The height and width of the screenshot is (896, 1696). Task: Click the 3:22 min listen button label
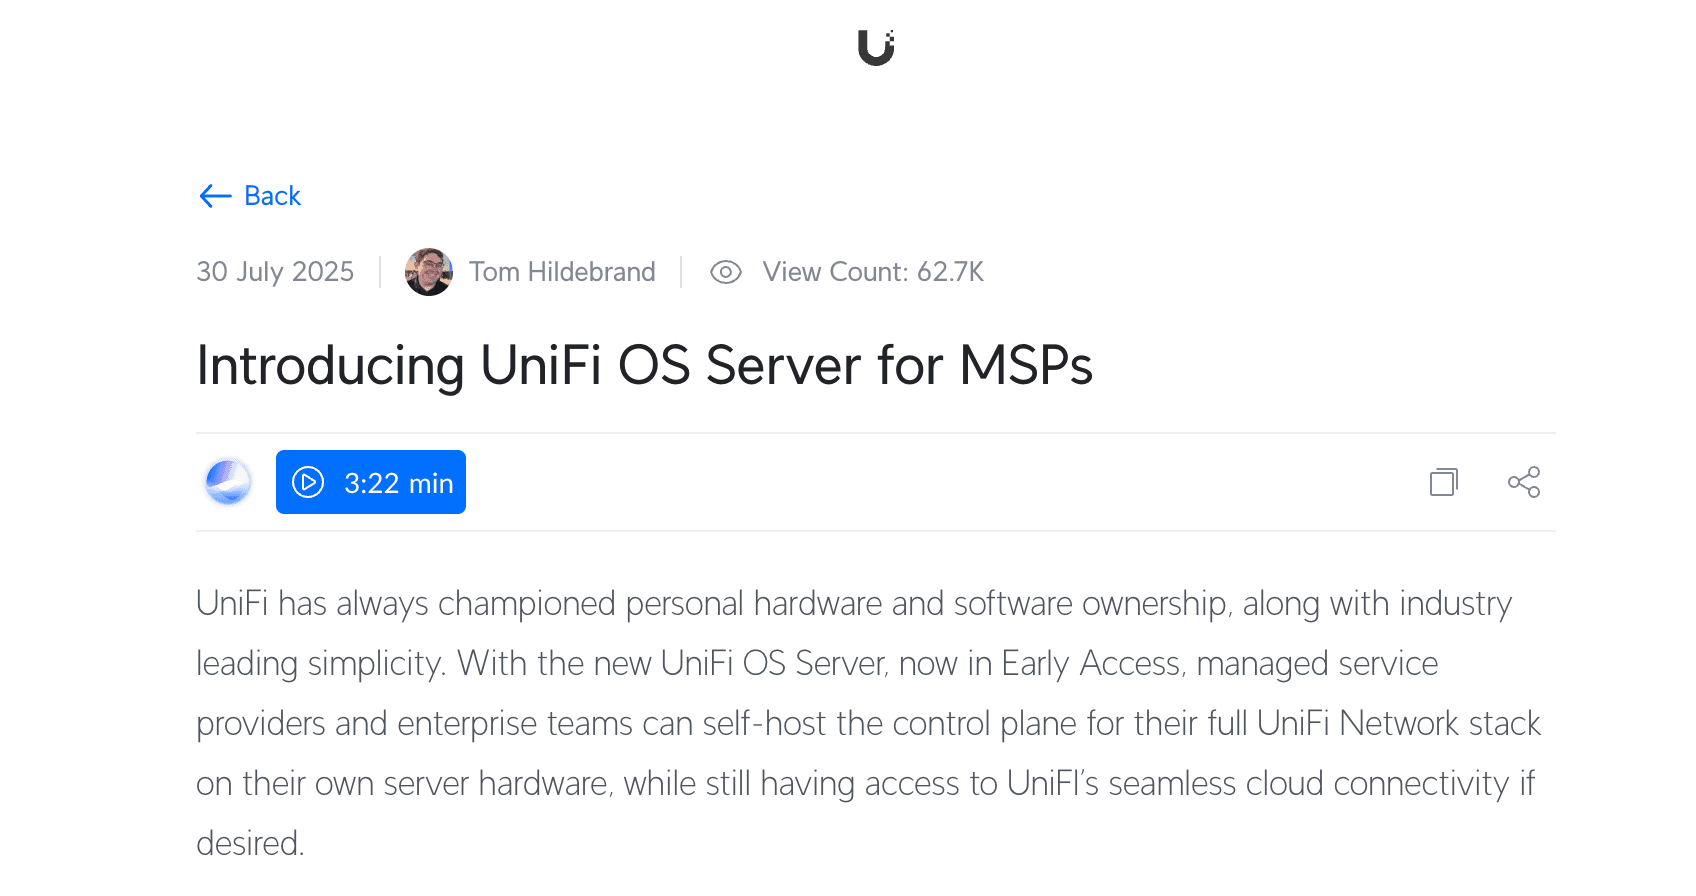(x=398, y=483)
